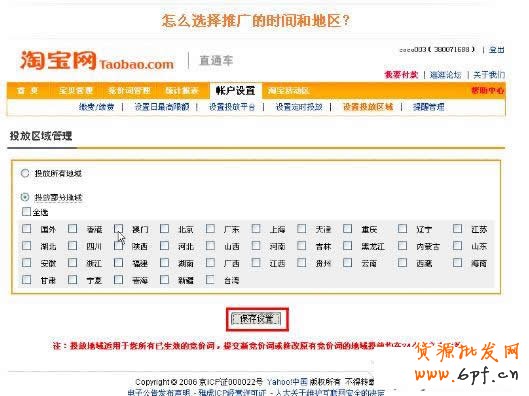Viewport: 529px width, 396px height.
Task: Open the 首页 tab
Action: 28,91
